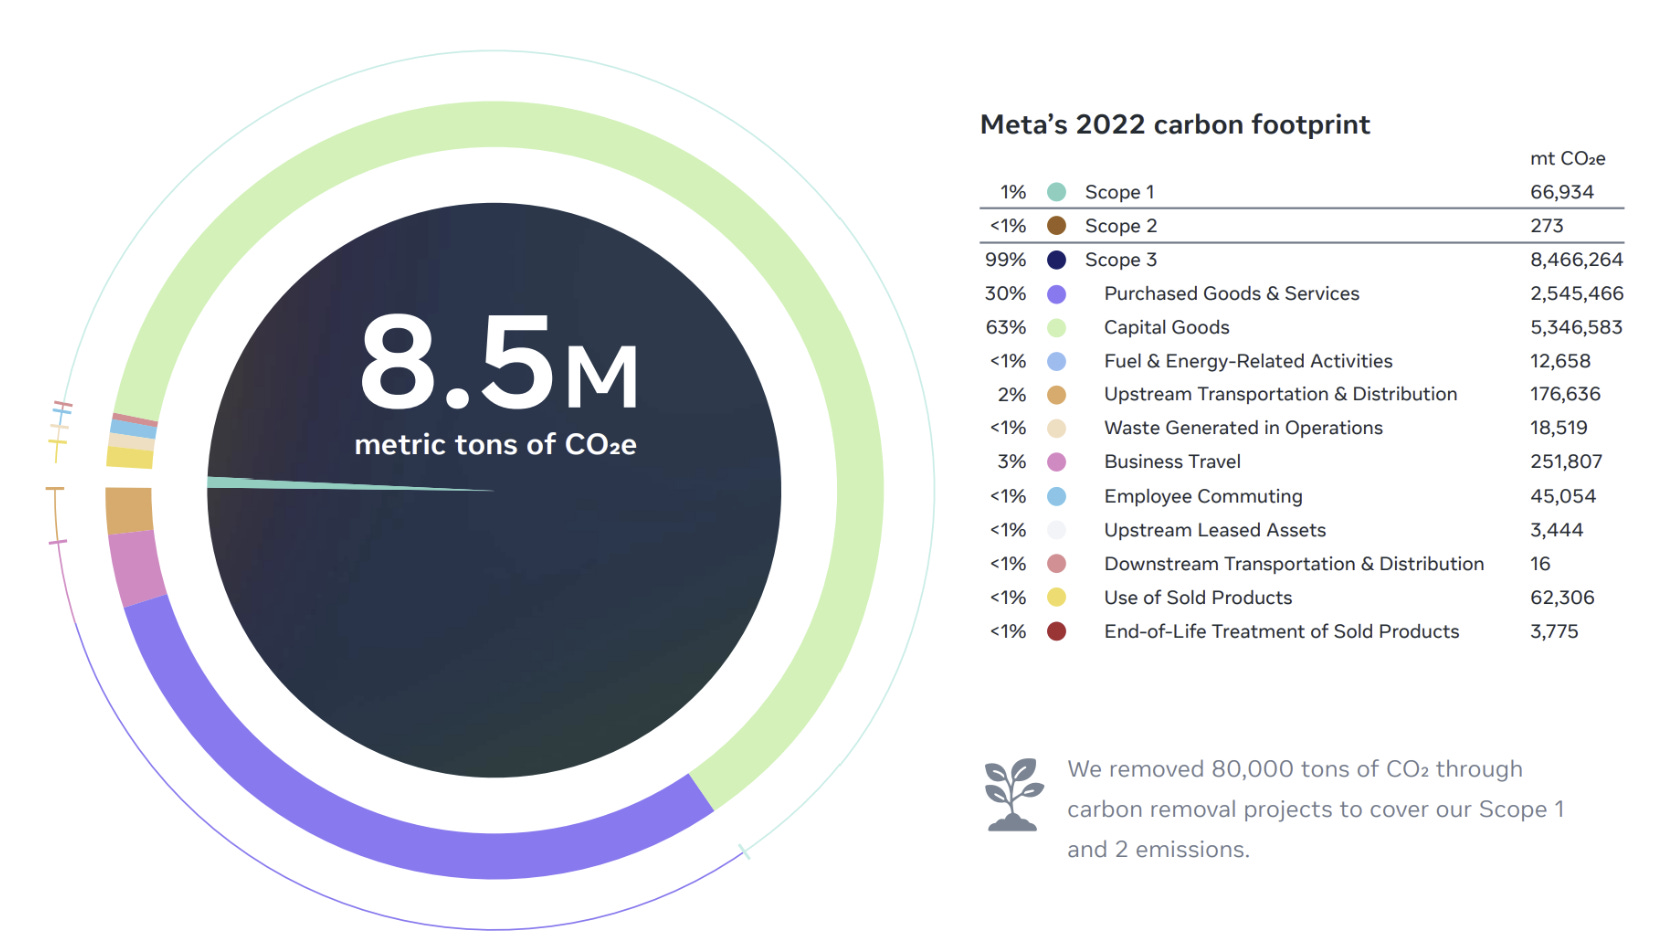This screenshot has height=938, width=1664.
Task: Click the 30% percentage for Purchased Goods
Action: 1006,294
